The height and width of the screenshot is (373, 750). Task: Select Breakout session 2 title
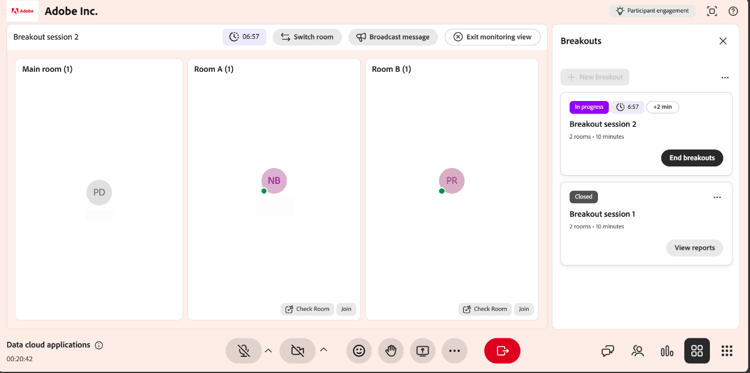pyautogui.click(x=603, y=124)
